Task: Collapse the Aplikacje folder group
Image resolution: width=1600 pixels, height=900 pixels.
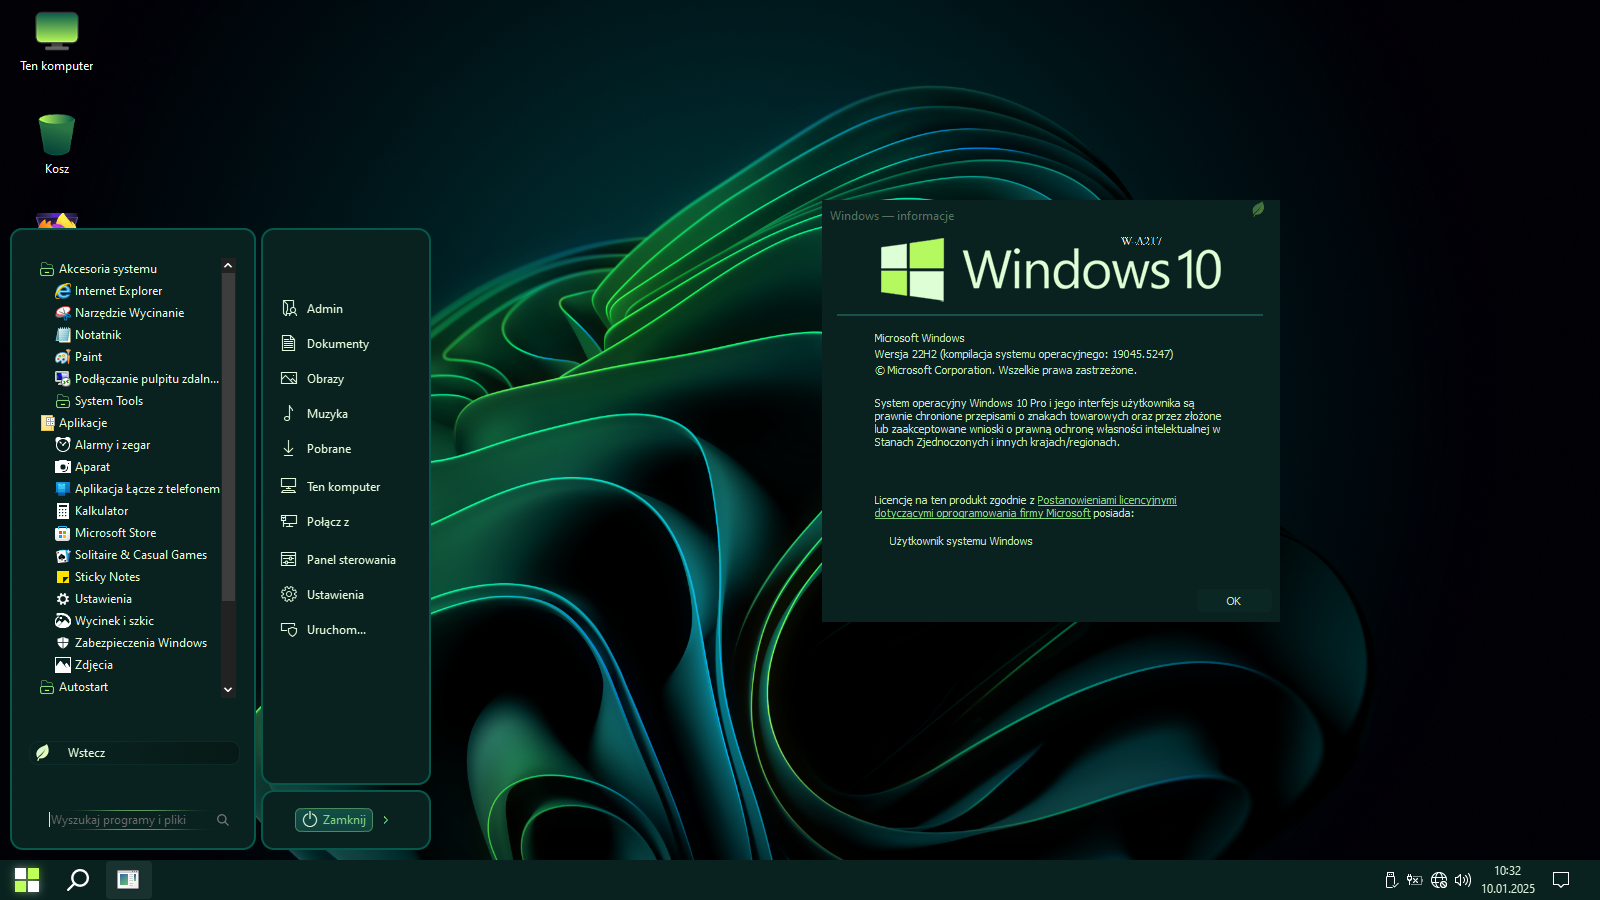Action: click(x=82, y=423)
